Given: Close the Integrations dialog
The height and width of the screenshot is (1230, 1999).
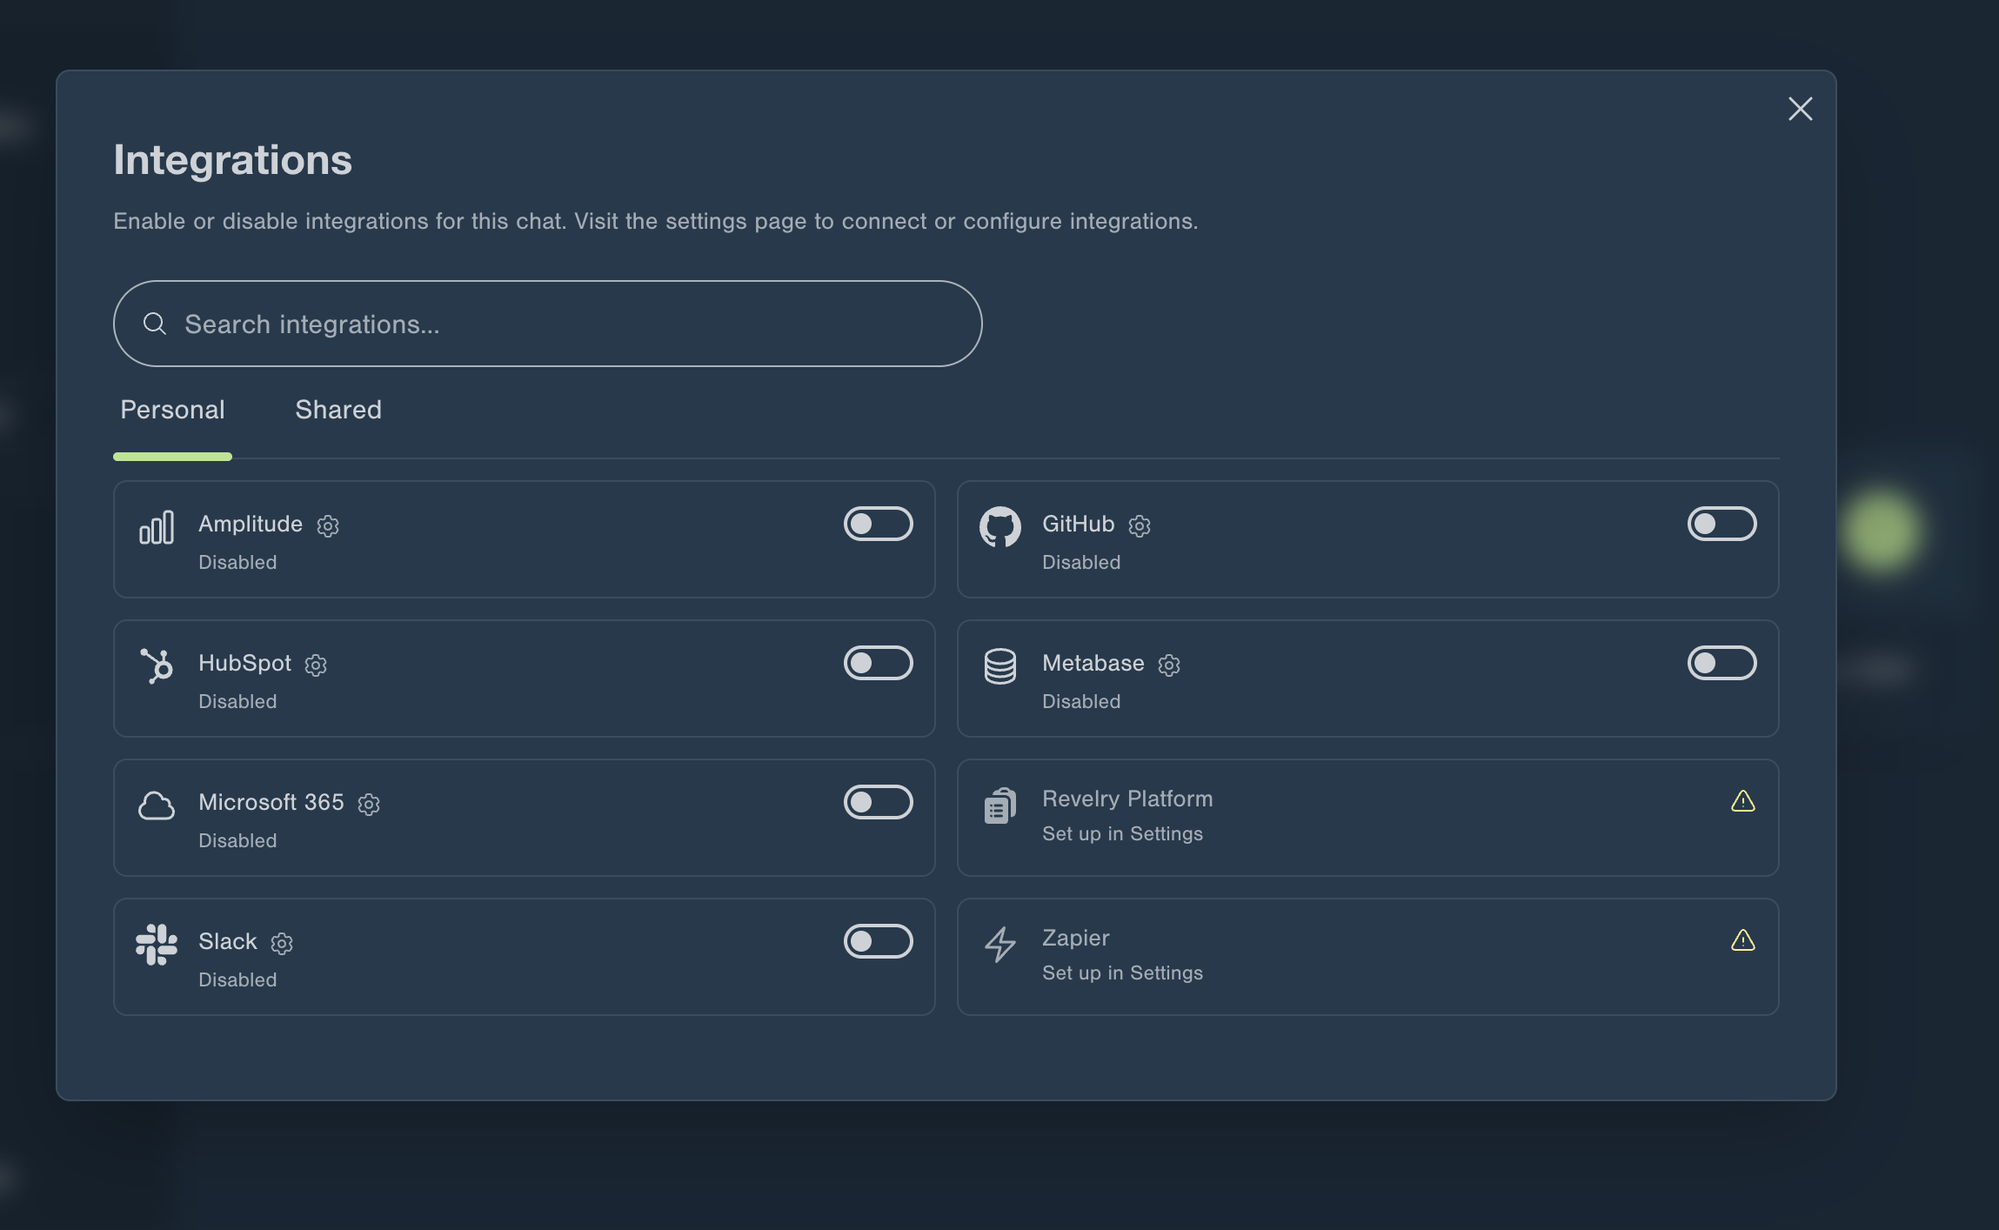Looking at the screenshot, I should (1800, 109).
